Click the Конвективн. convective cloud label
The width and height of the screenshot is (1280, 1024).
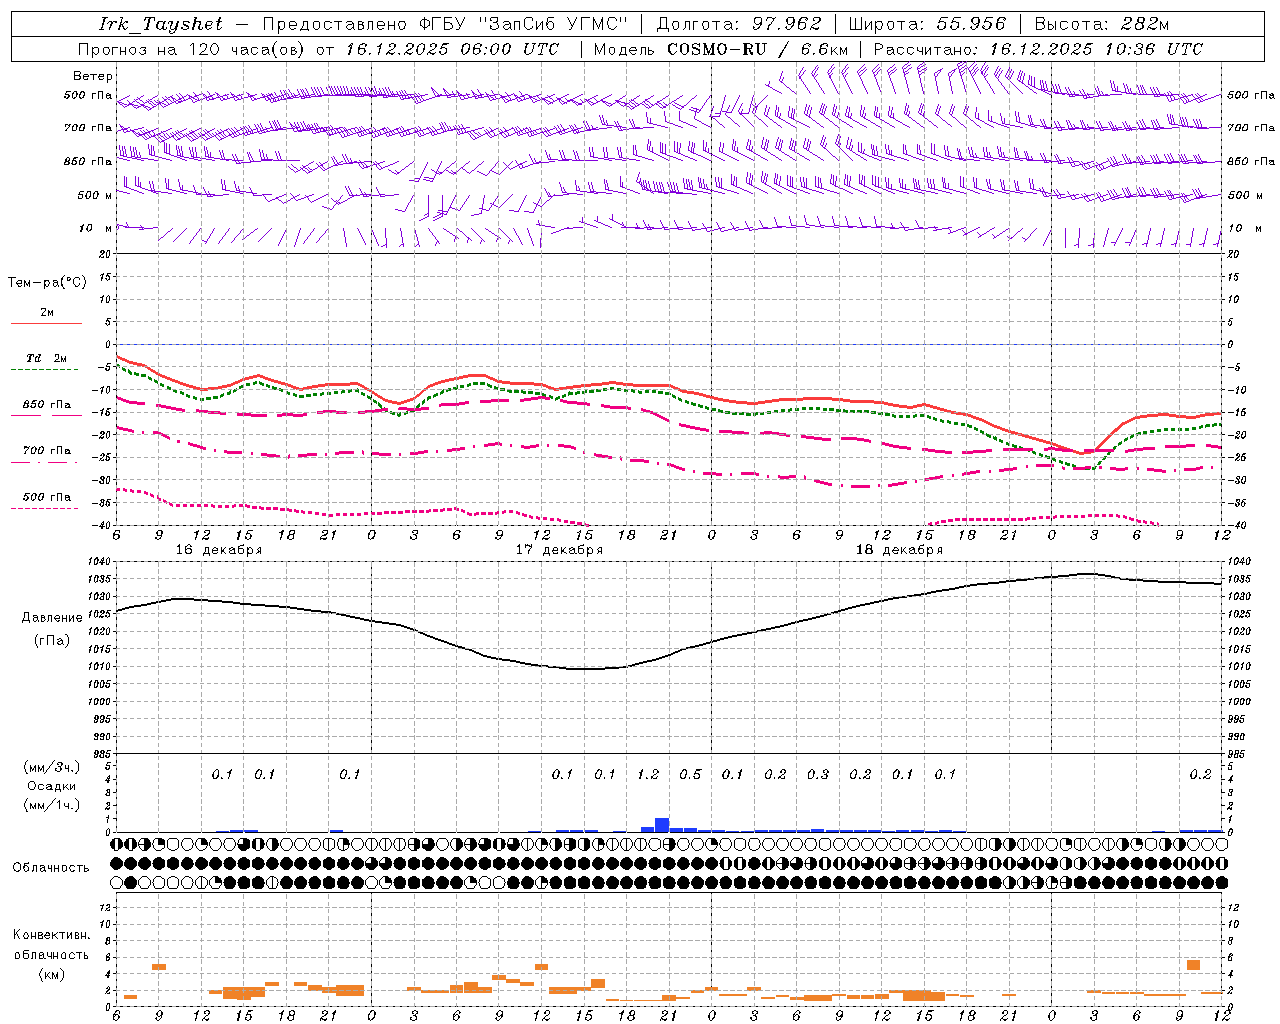(x=51, y=935)
